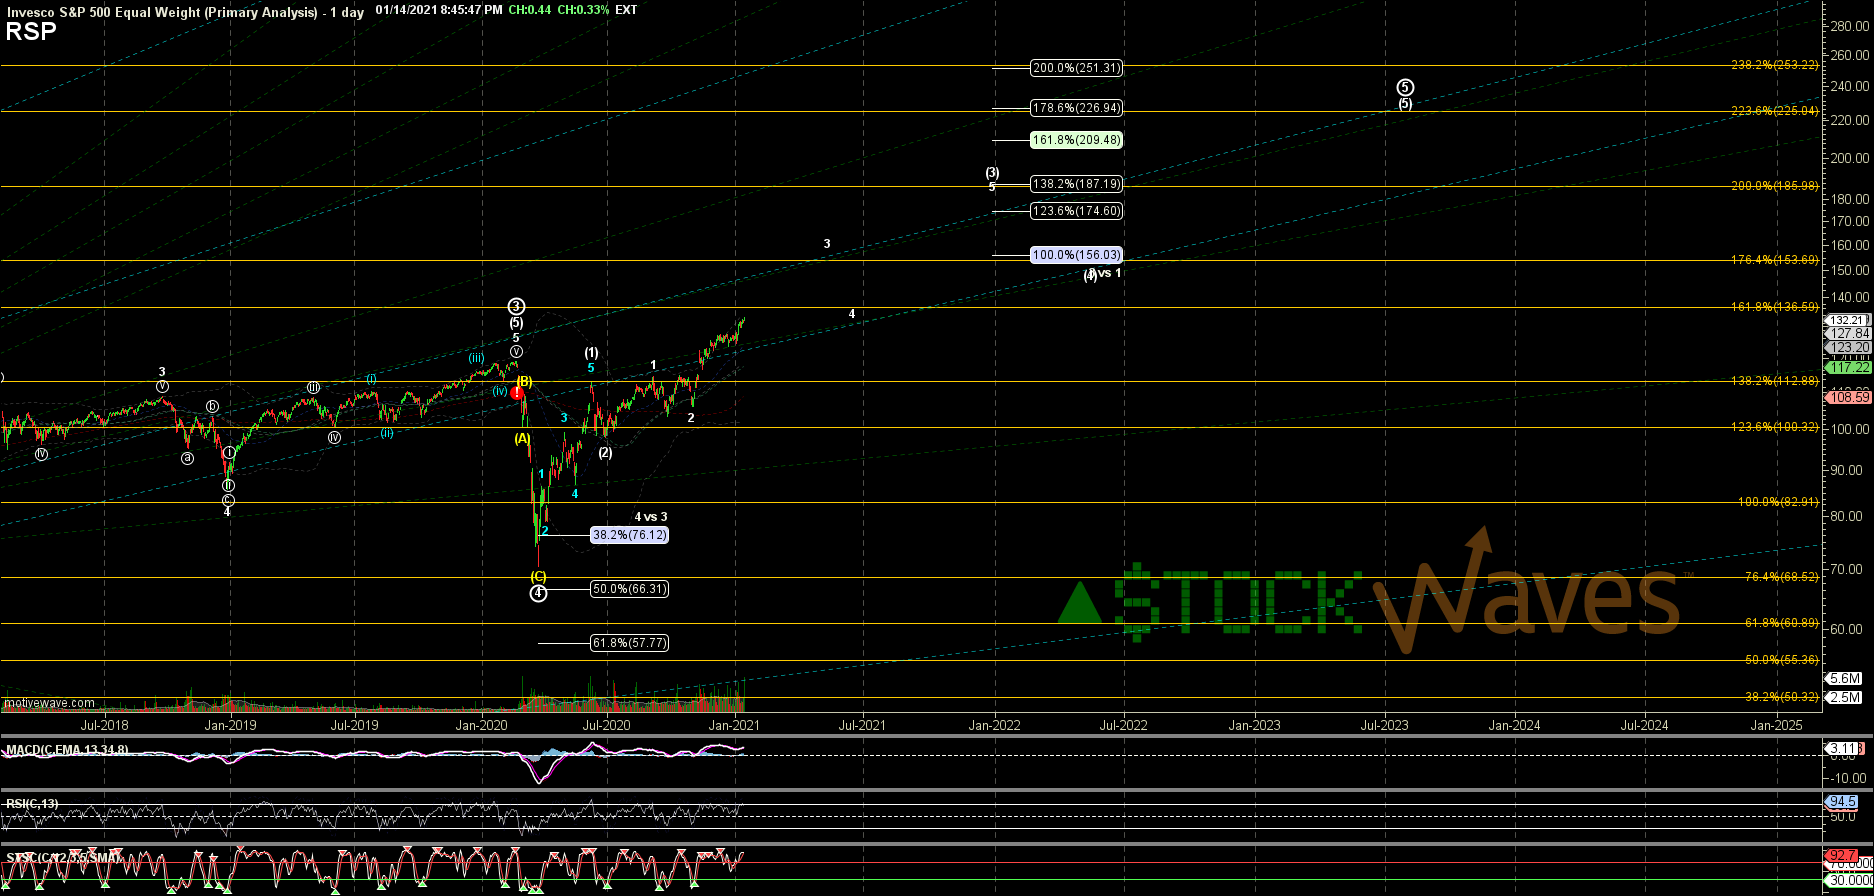The height and width of the screenshot is (896, 1874).
Task: Click the orange 76.4%(68.52) level label
Action: pyautogui.click(x=1781, y=577)
